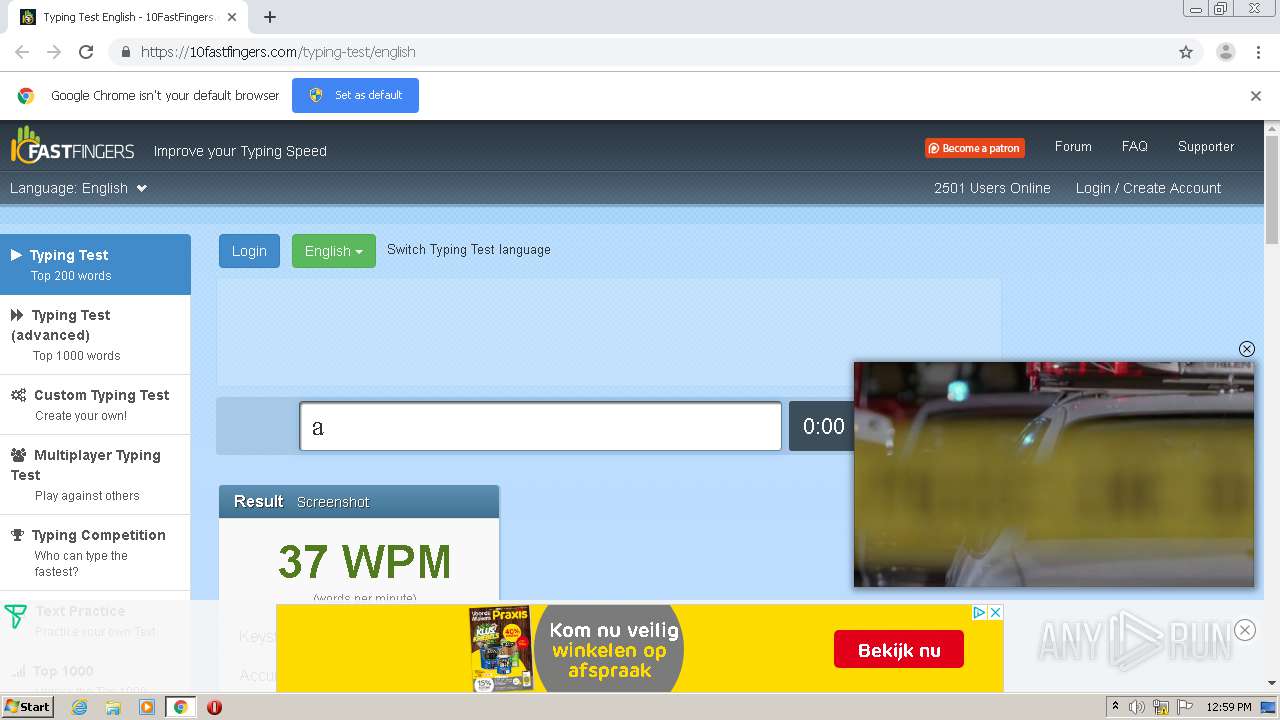Close the bottom overlay with round X

tap(1245, 630)
